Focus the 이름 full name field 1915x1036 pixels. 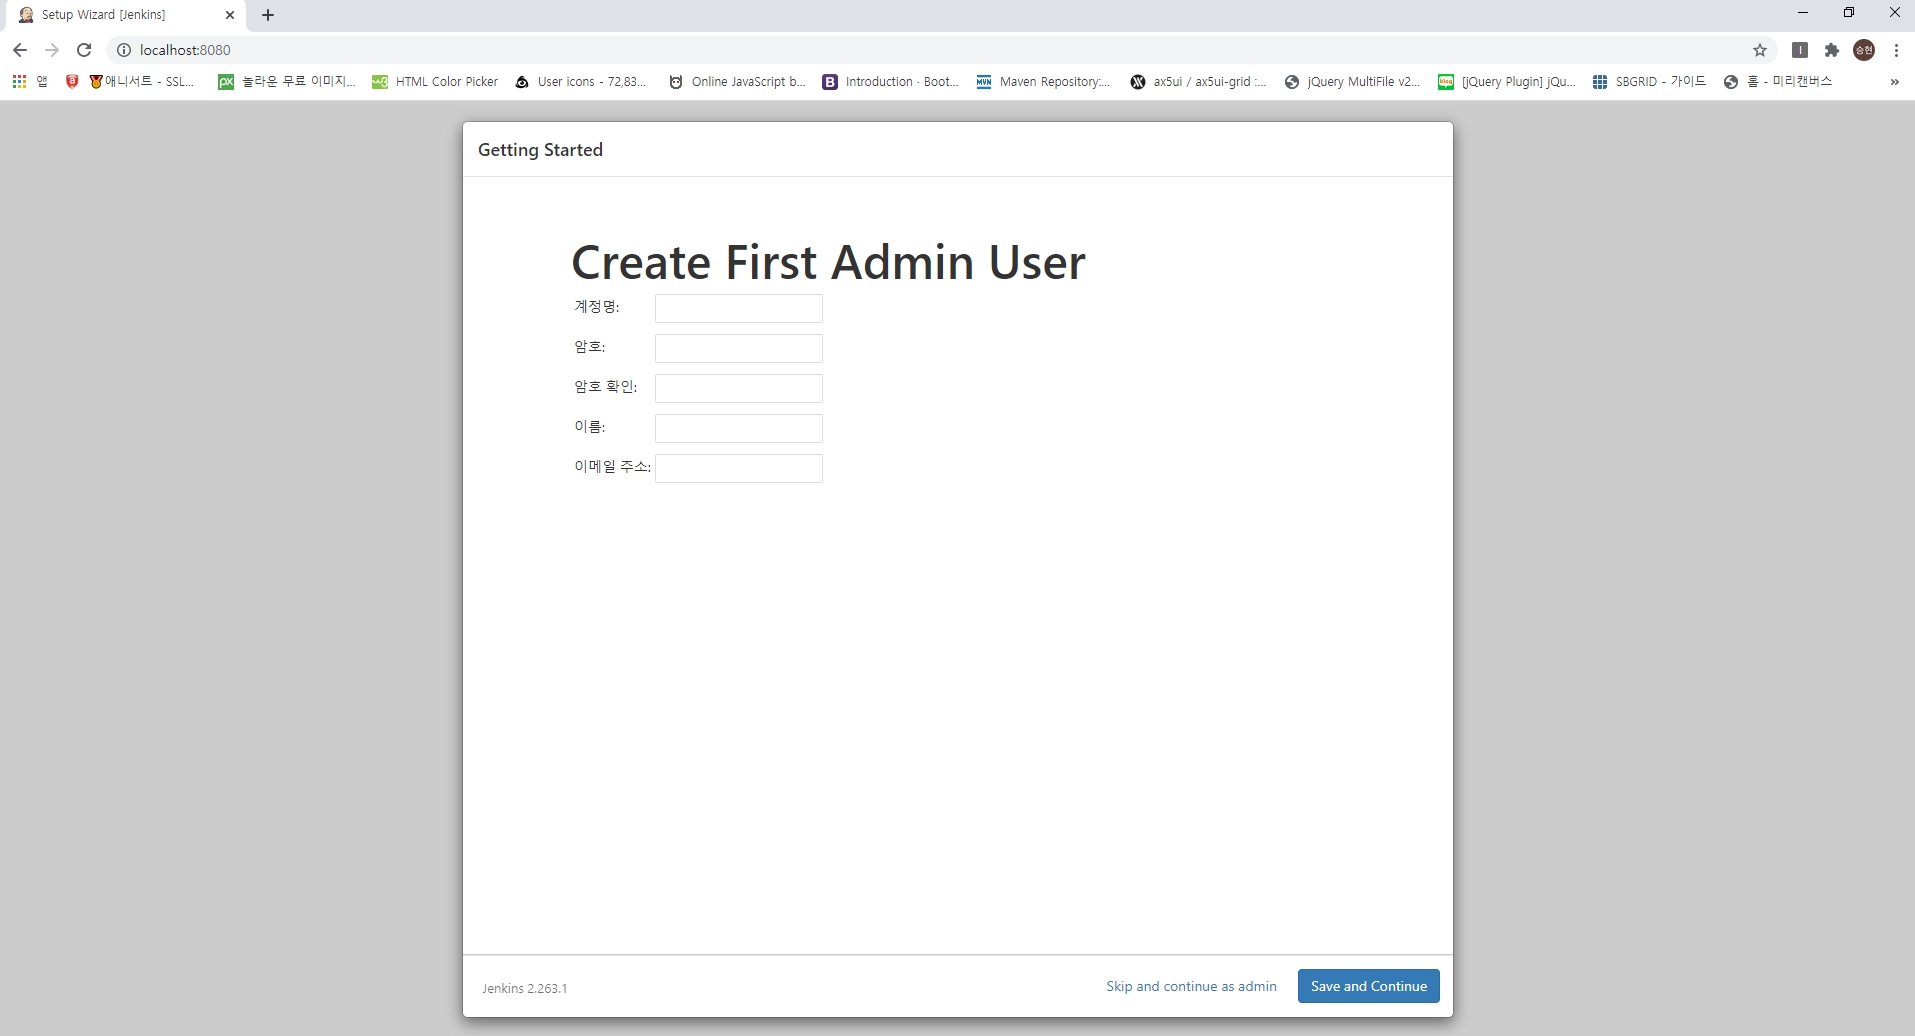coord(739,428)
